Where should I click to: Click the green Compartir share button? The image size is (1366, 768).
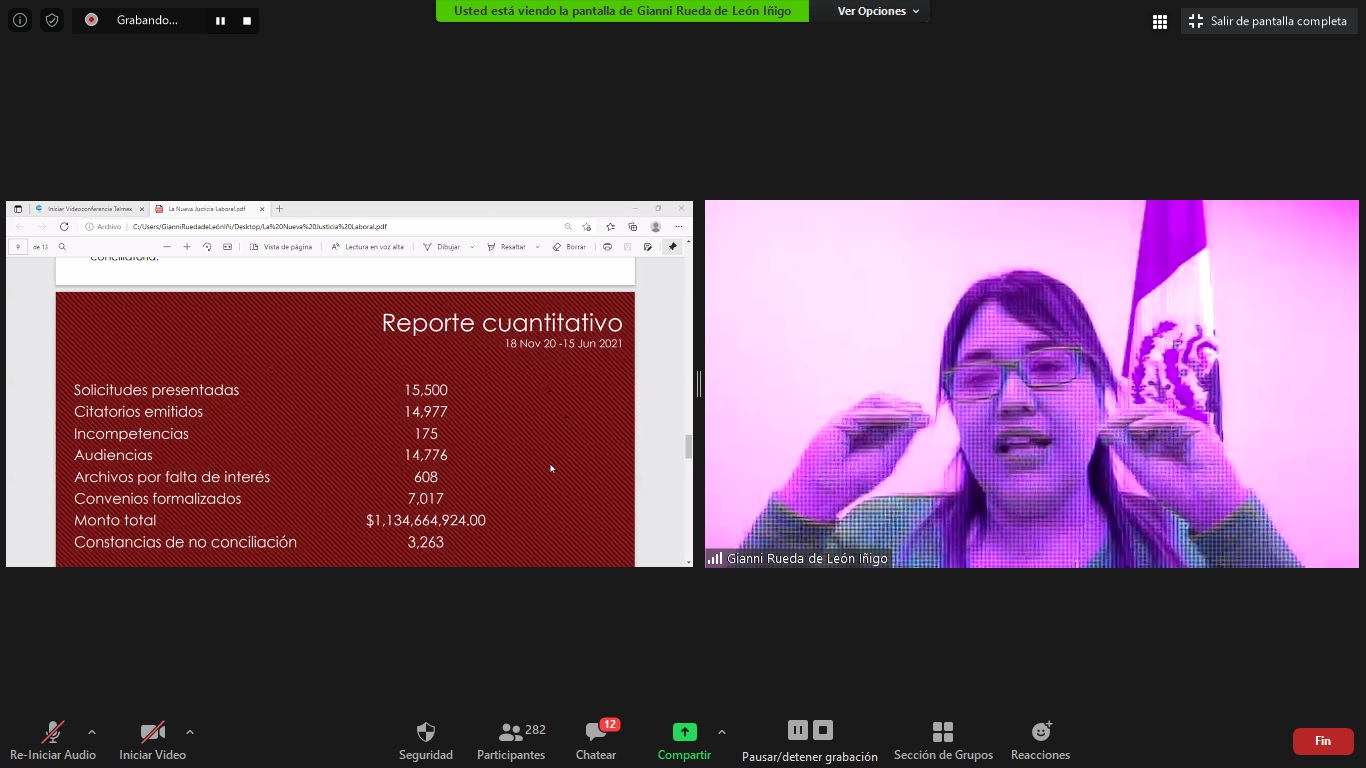[684, 741]
